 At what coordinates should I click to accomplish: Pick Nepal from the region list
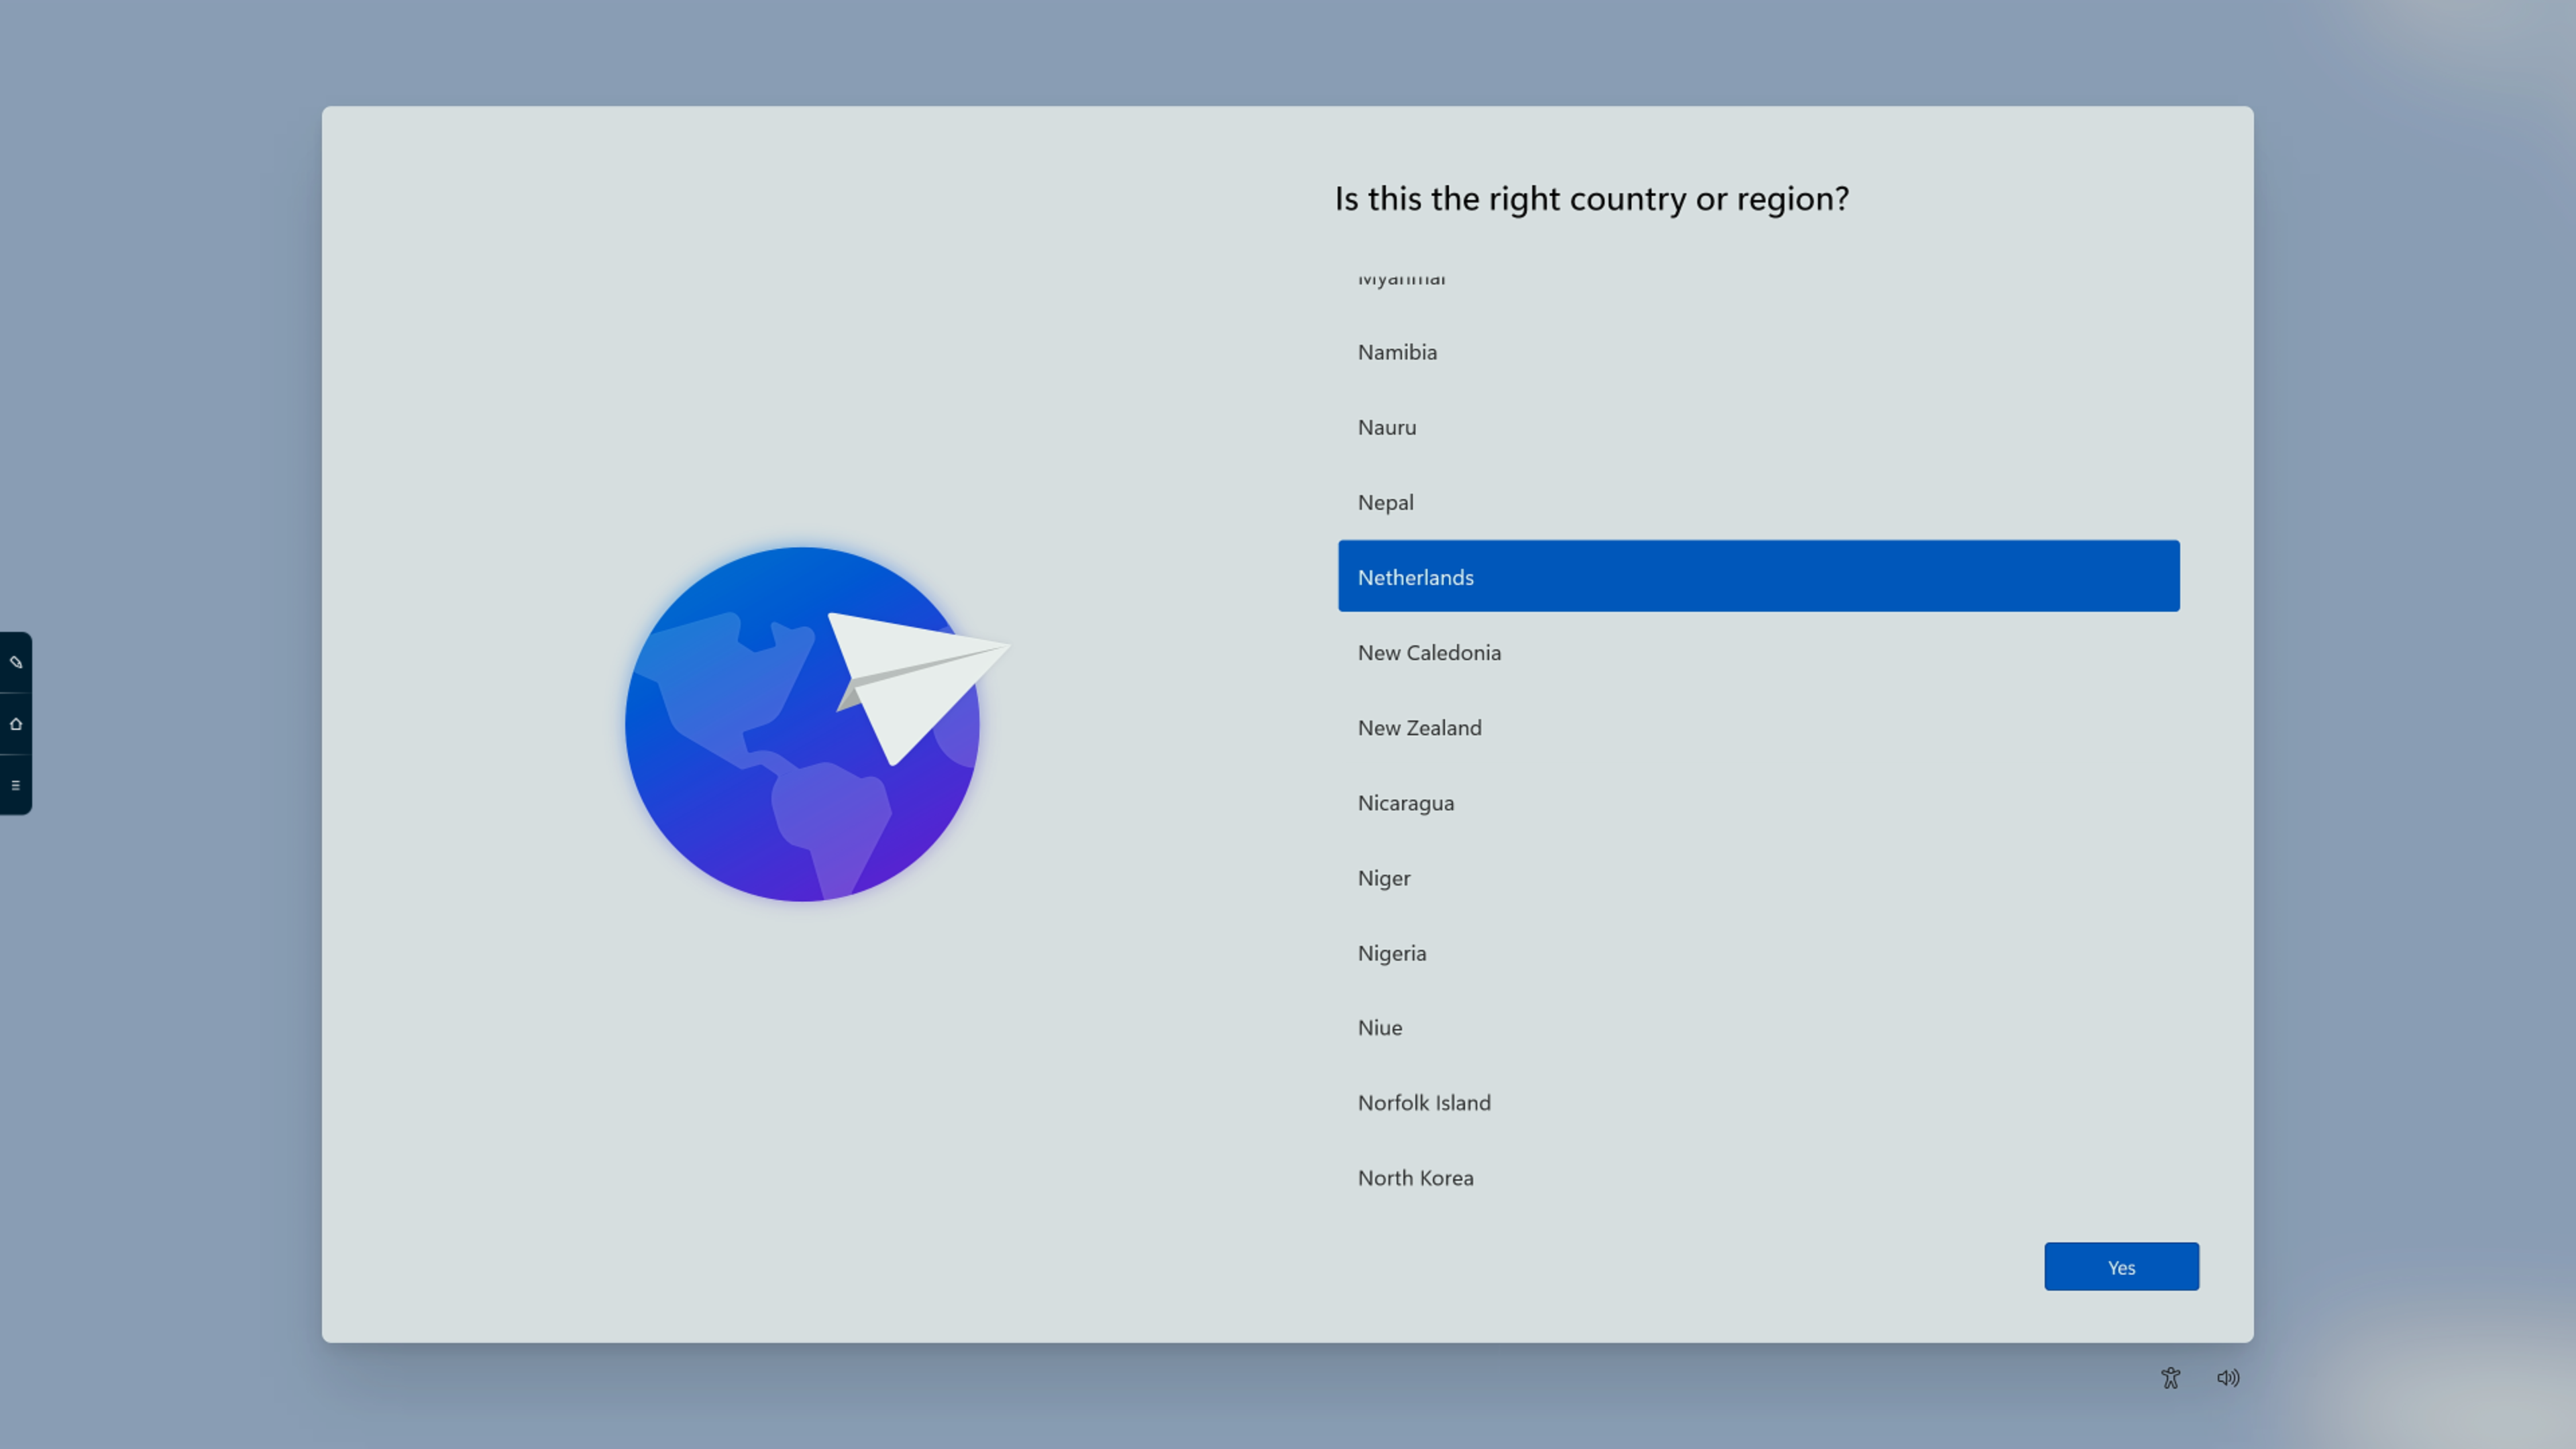[1385, 502]
